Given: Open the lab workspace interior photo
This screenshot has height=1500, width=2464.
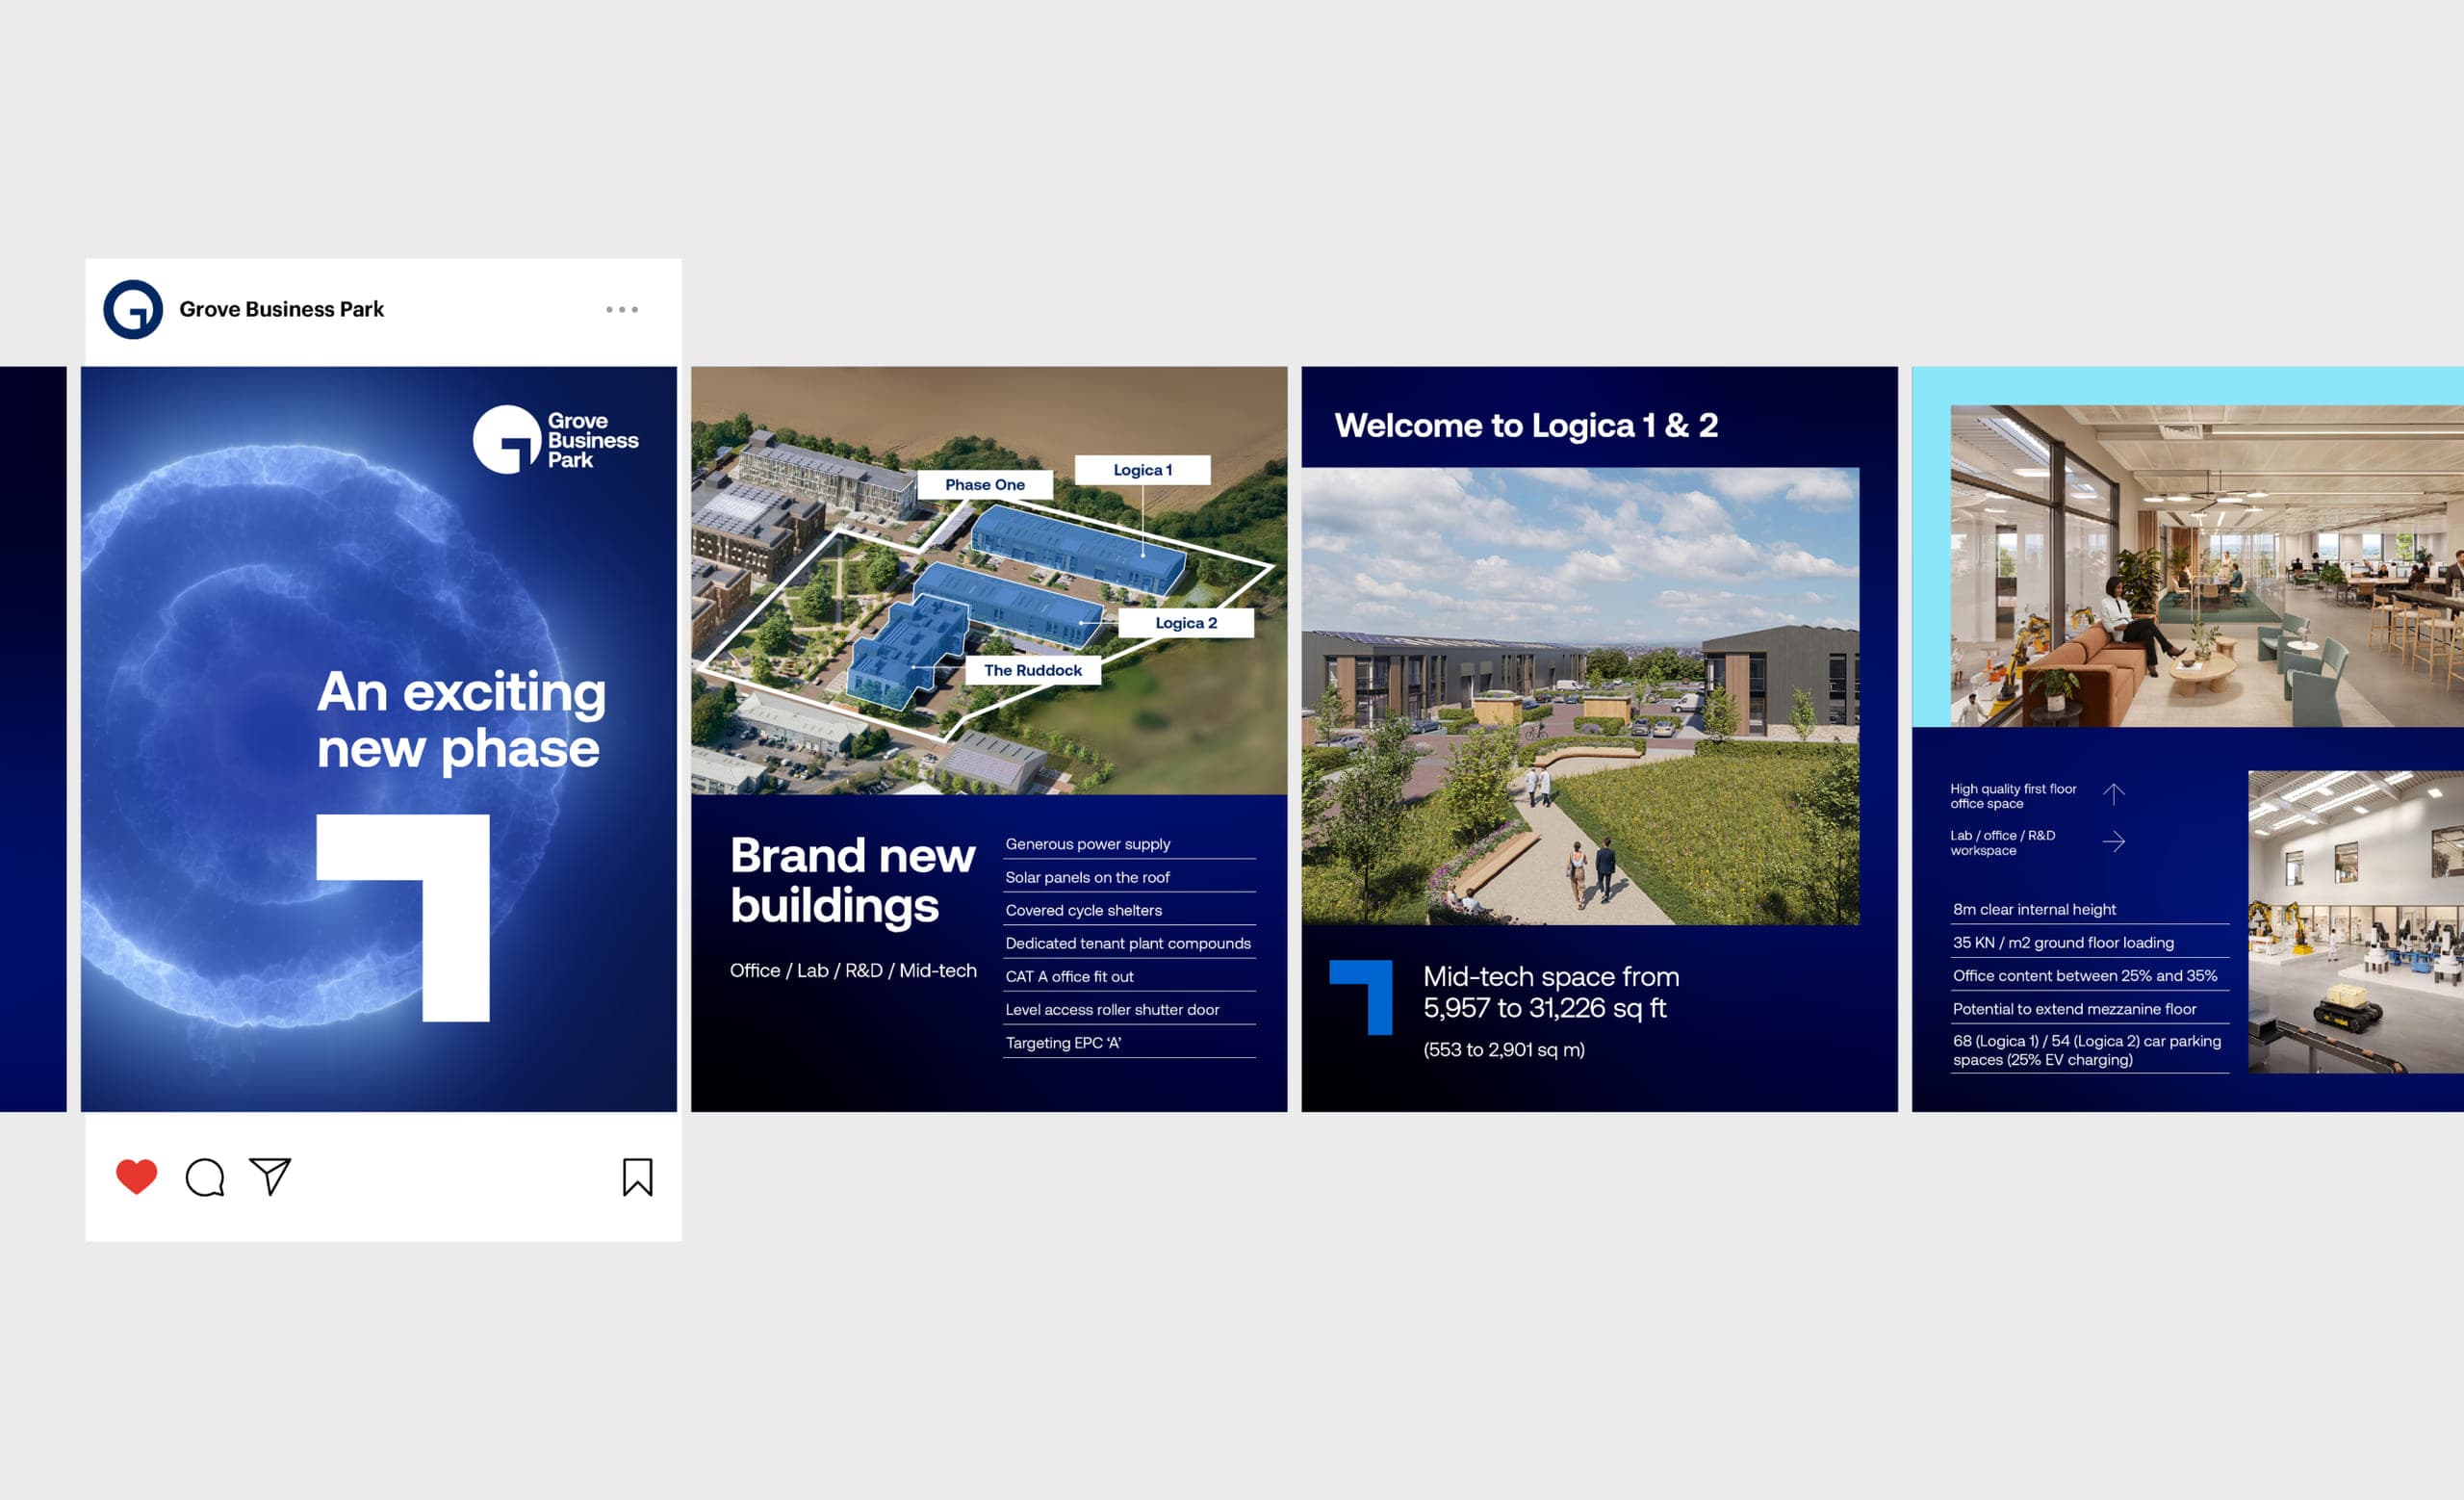Looking at the screenshot, I should pos(2356,922).
